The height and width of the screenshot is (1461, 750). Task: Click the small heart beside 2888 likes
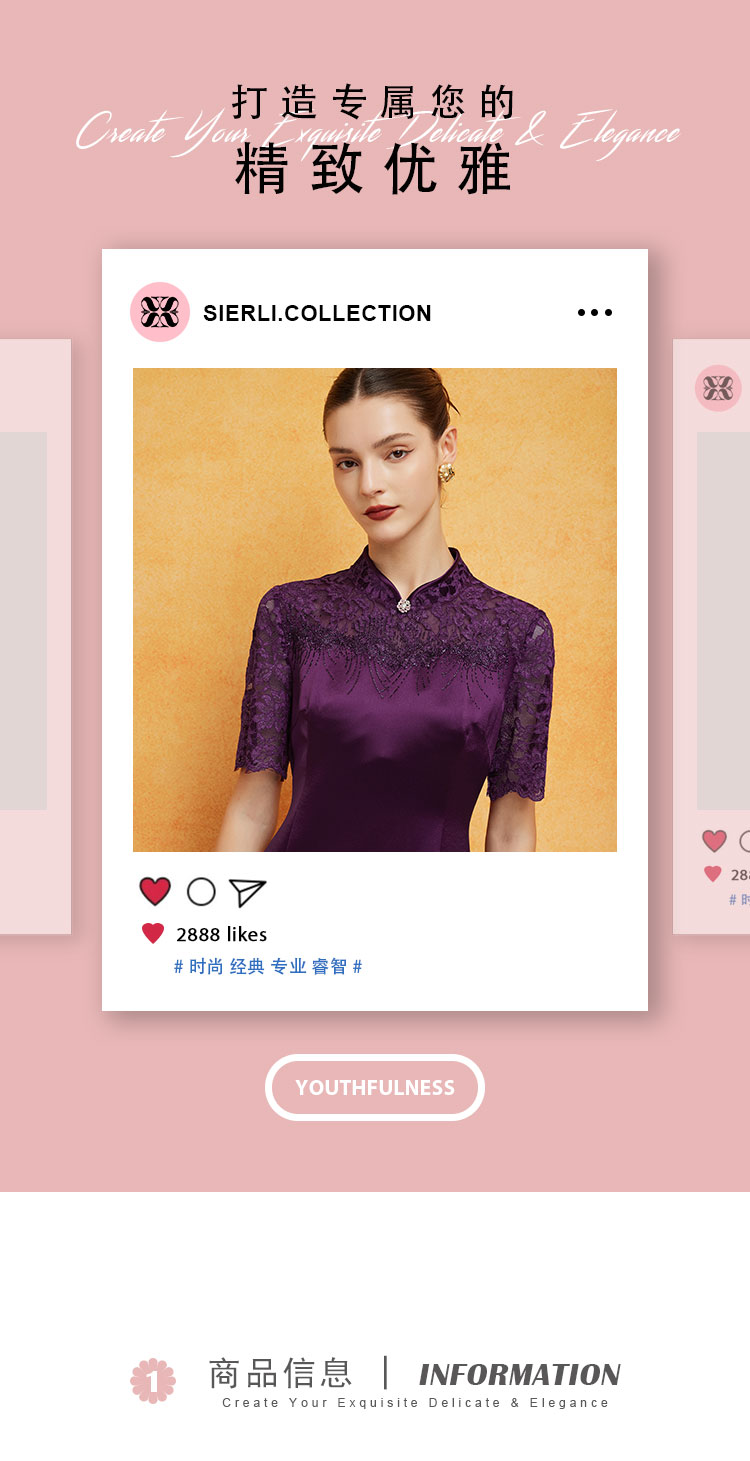[153, 934]
